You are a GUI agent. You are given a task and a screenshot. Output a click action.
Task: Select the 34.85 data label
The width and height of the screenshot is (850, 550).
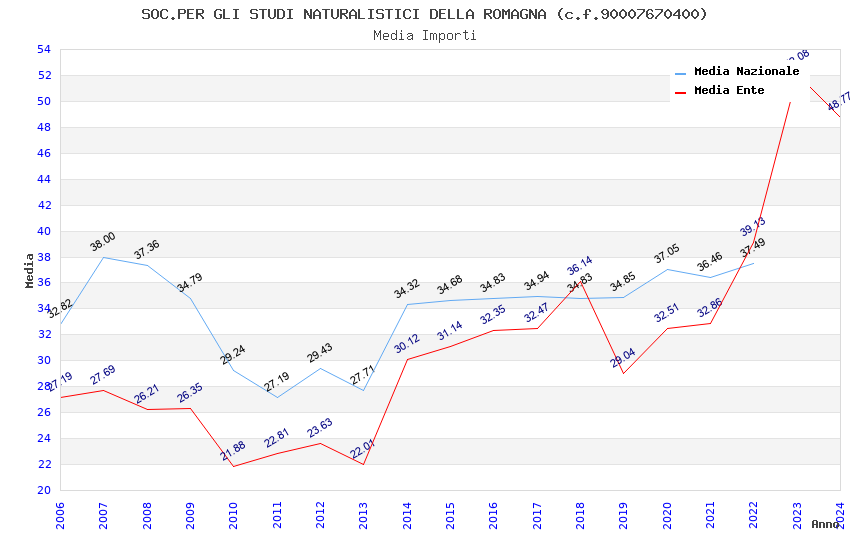pos(623,282)
